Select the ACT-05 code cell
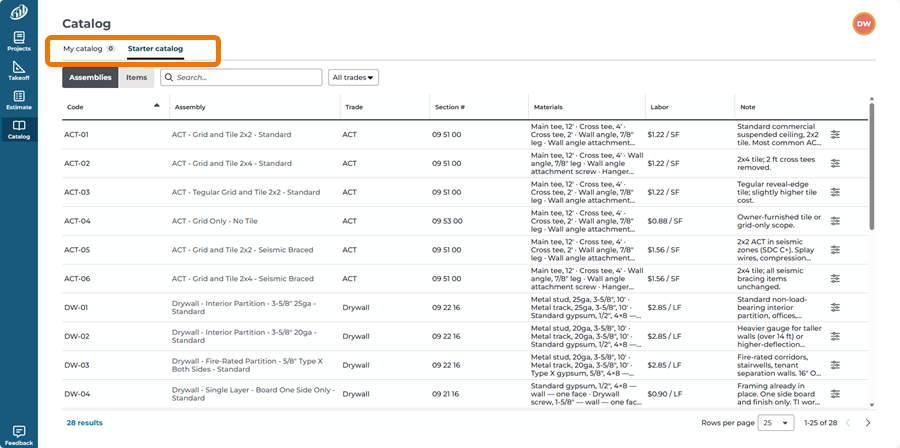This screenshot has width=900, height=448. (x=77, y=250)
